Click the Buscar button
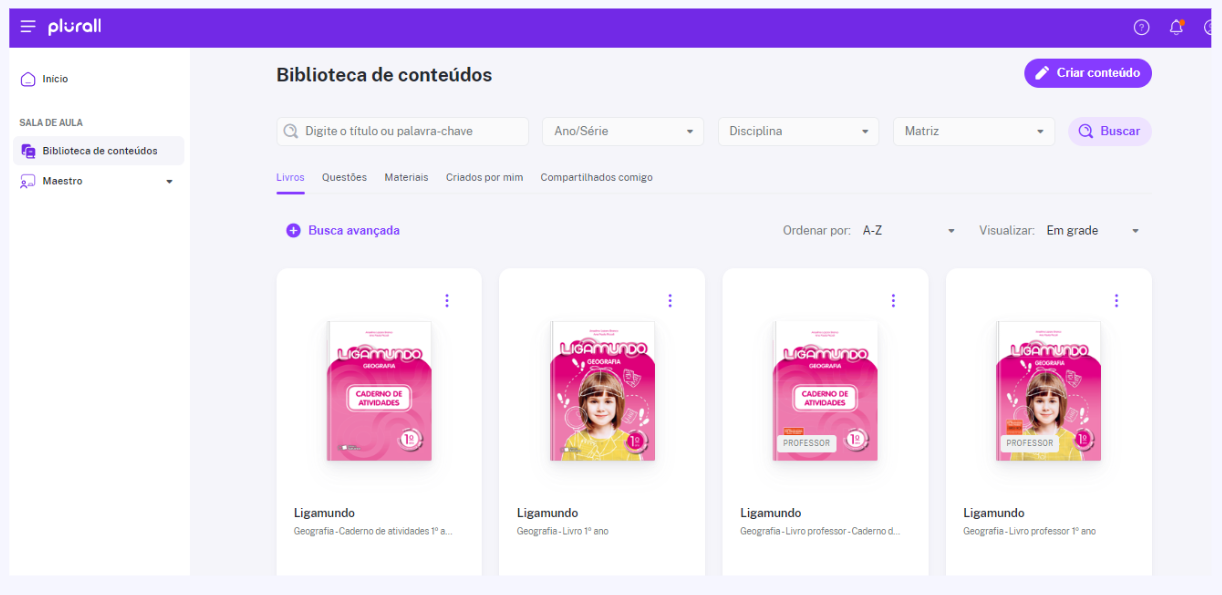 pyautogui.click(x=1110, y=131)
